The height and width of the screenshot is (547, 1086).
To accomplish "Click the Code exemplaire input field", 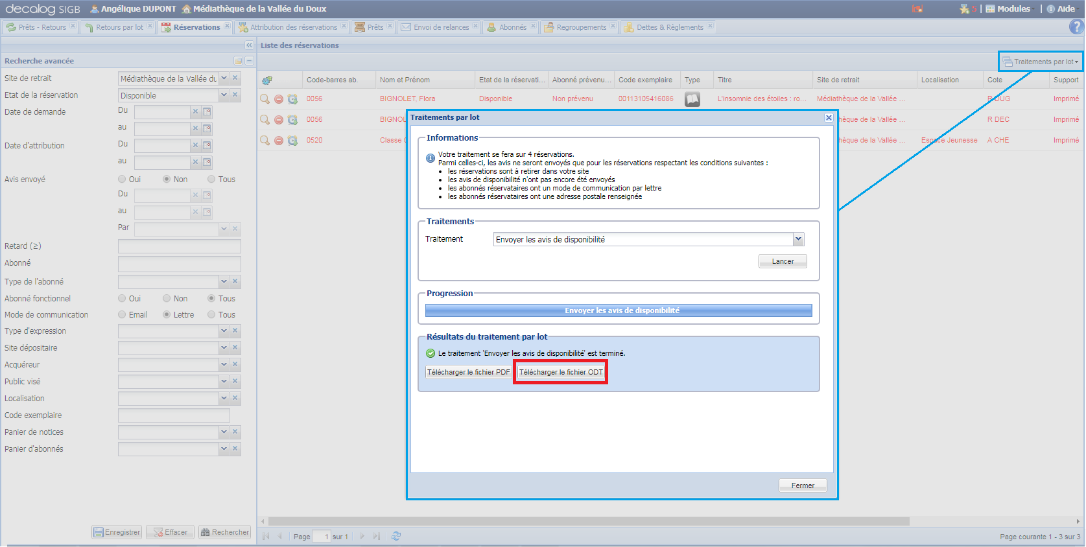I will [x=173, y=415].
